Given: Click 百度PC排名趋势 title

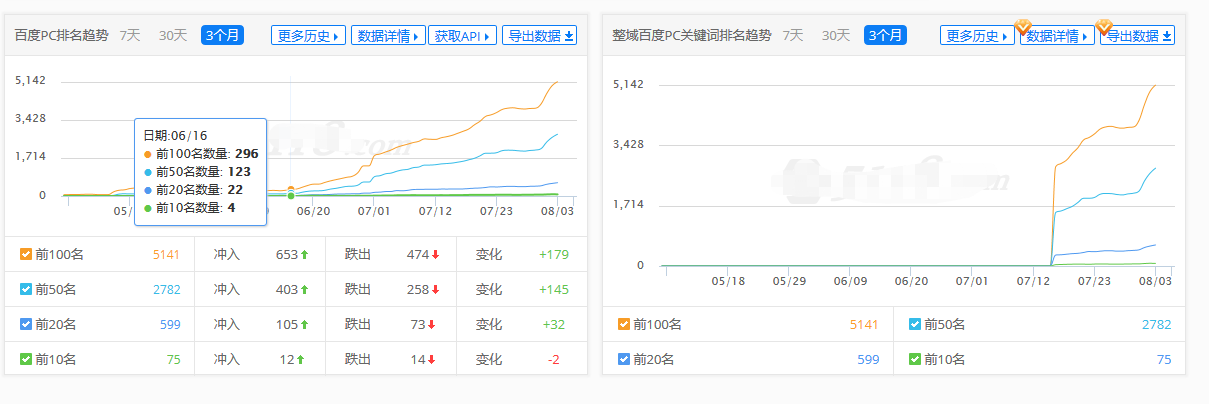Looking at the screenshot, I should (62, 35).
